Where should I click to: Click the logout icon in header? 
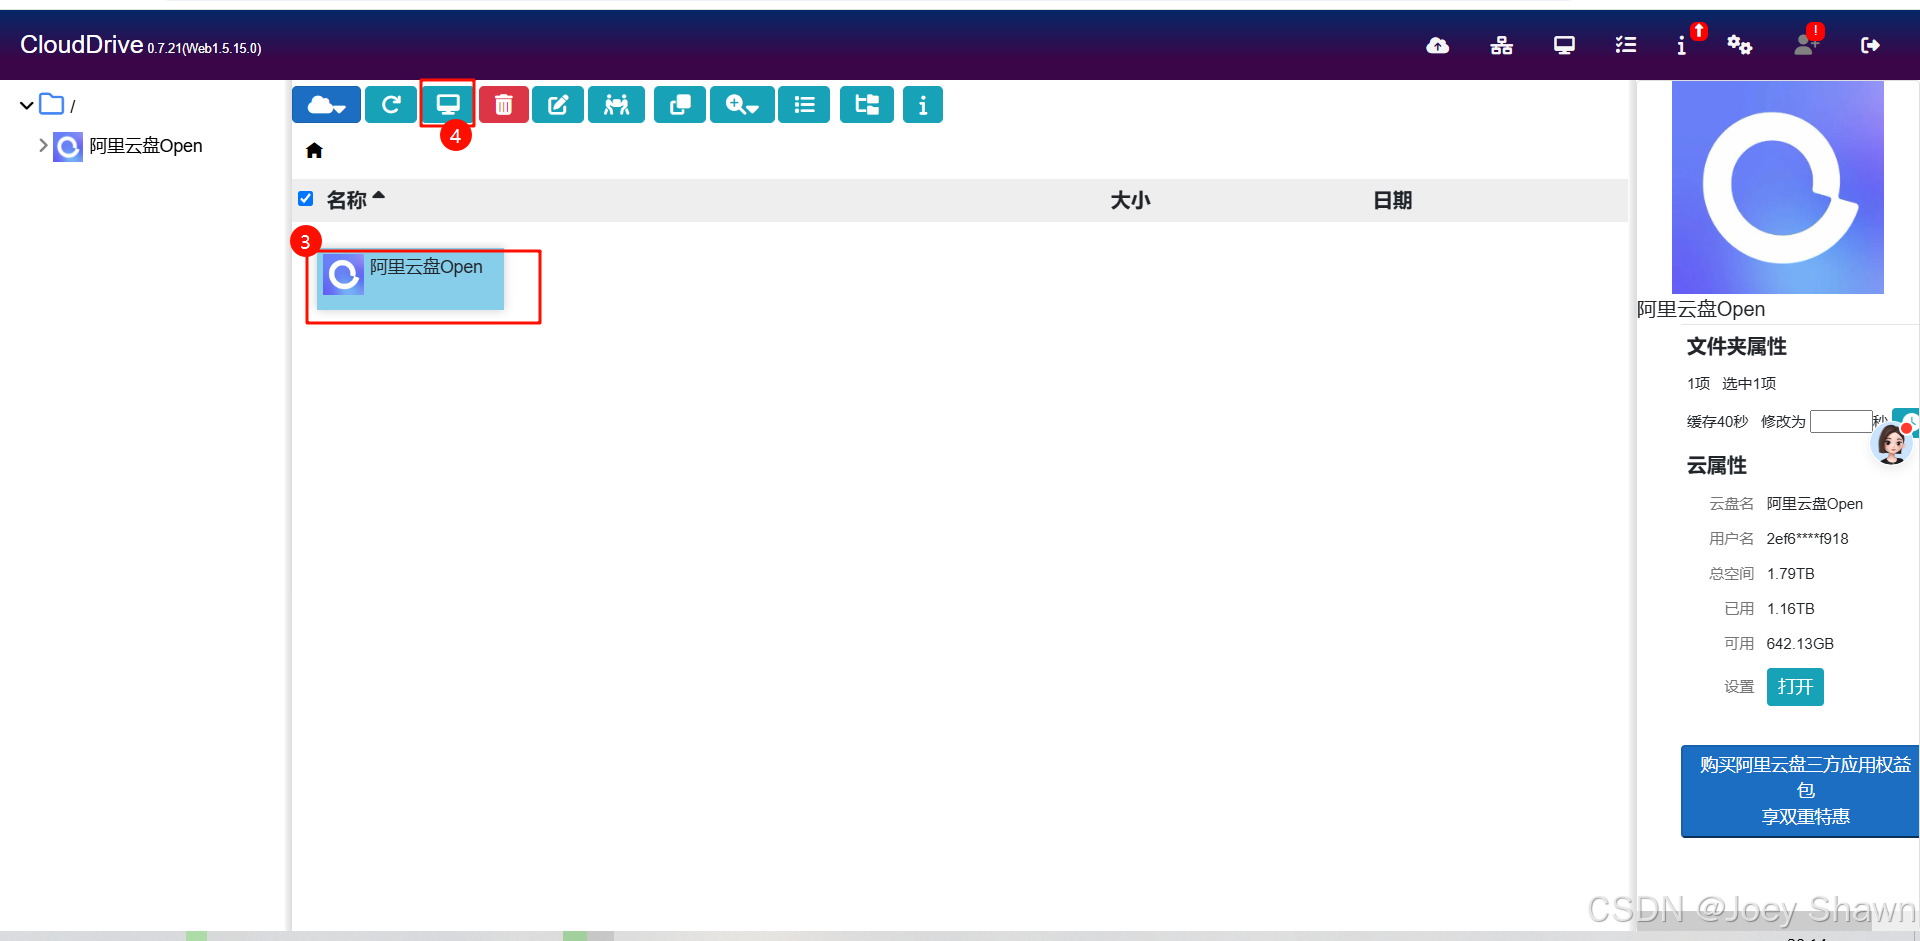1870,45
